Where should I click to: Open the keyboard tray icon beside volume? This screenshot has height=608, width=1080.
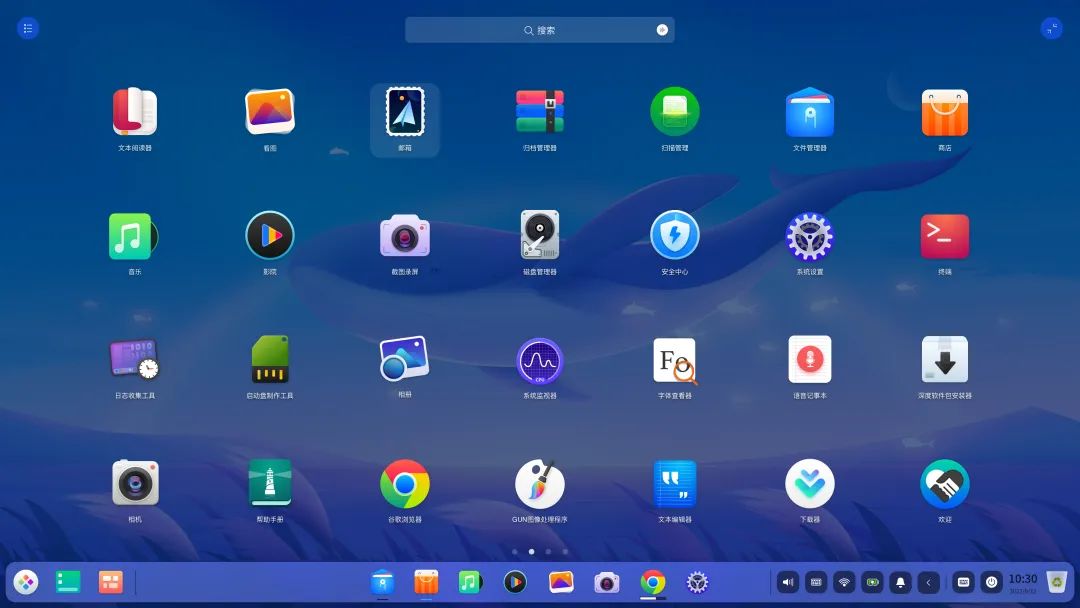816,583
